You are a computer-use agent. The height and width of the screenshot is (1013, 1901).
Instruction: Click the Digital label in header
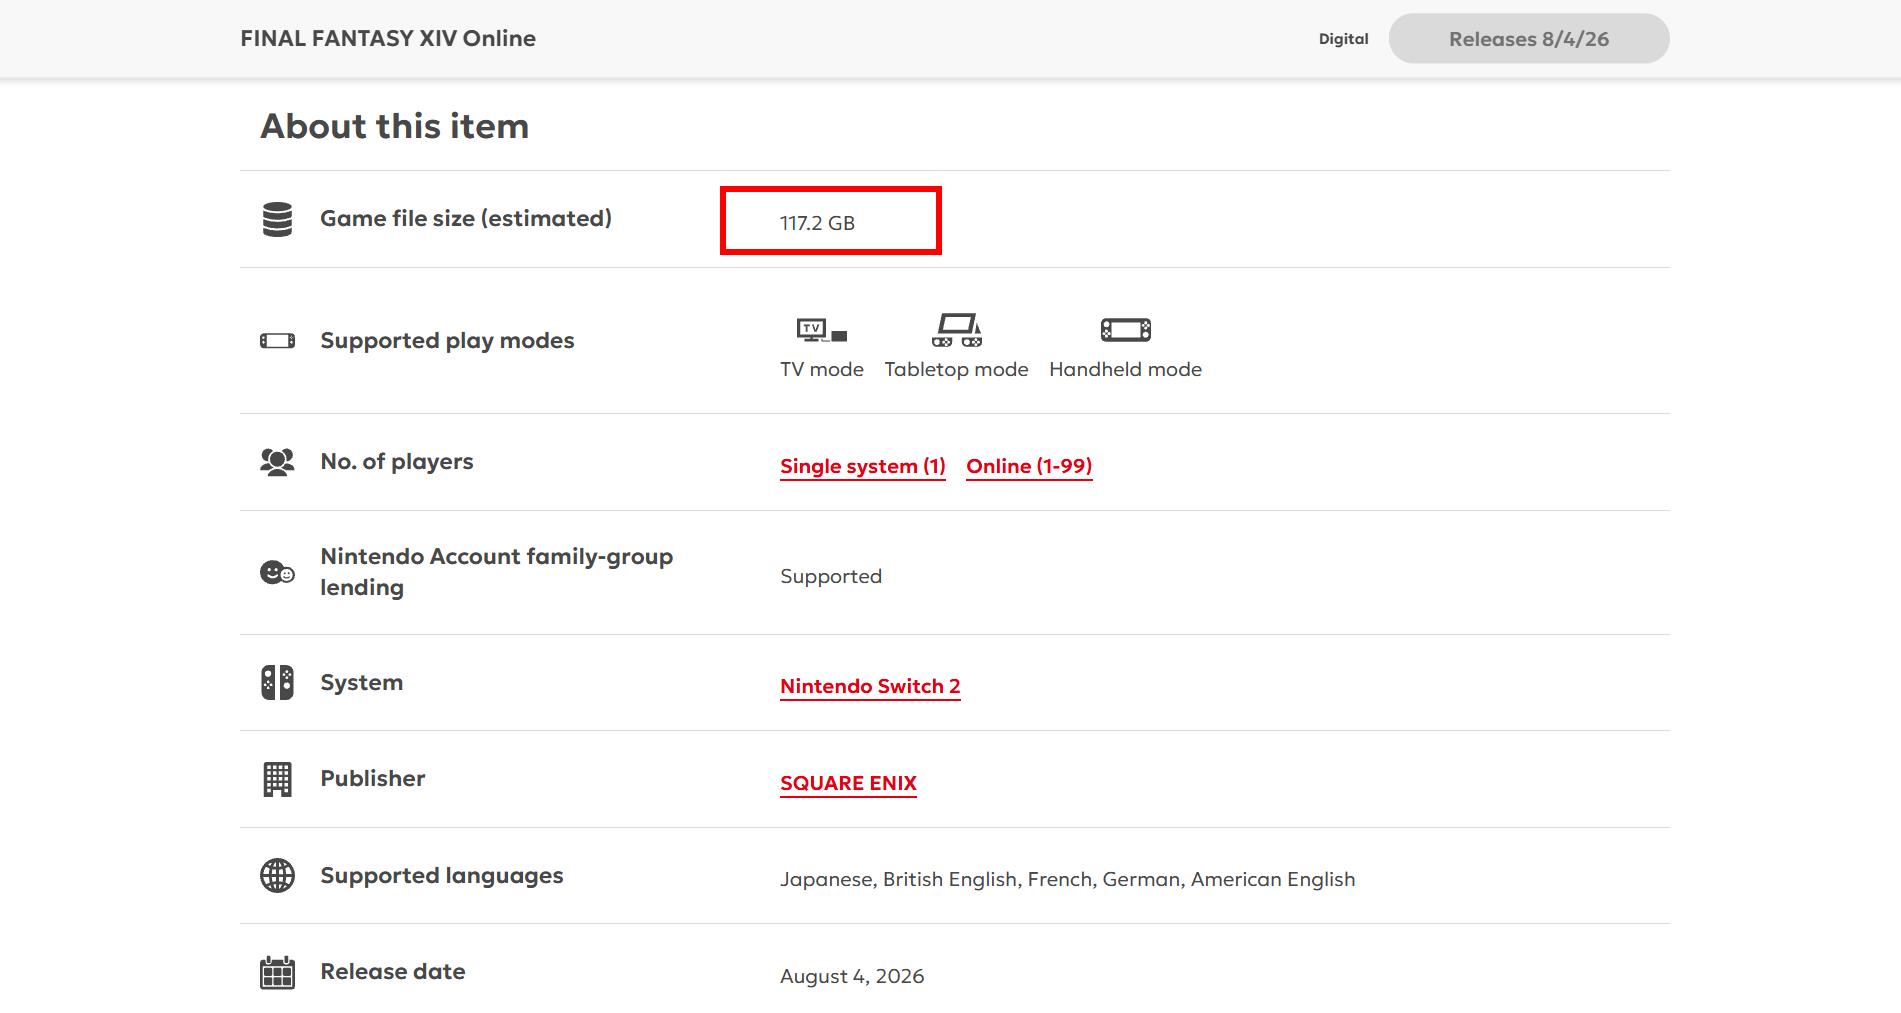coord(1343,39)
